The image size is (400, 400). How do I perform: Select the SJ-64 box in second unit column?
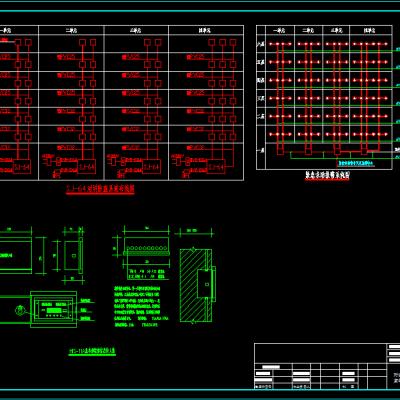[87, 166]
